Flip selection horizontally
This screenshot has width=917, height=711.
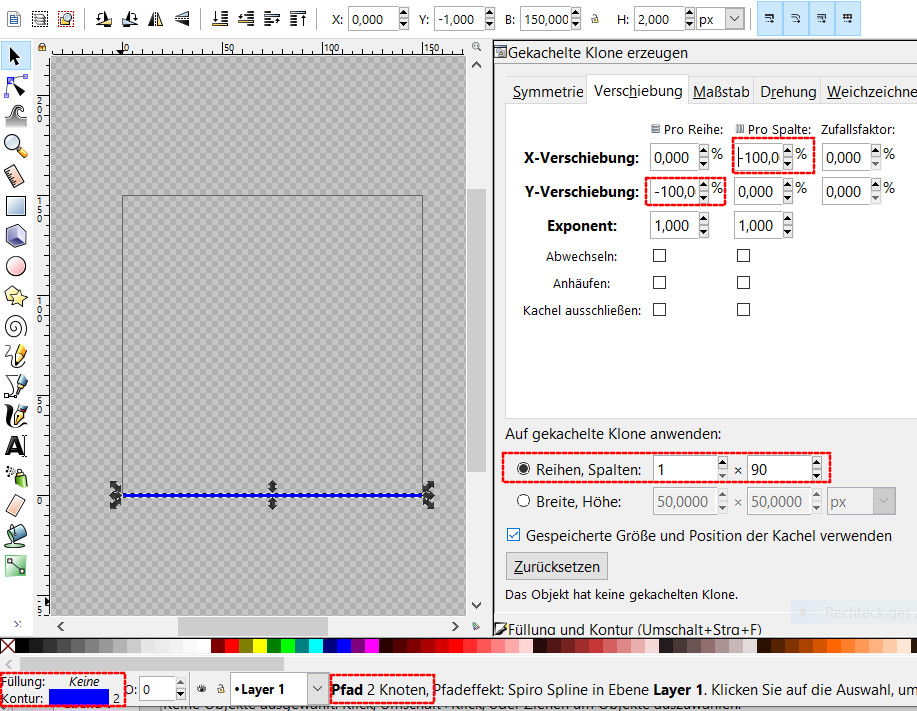point(156,19)
